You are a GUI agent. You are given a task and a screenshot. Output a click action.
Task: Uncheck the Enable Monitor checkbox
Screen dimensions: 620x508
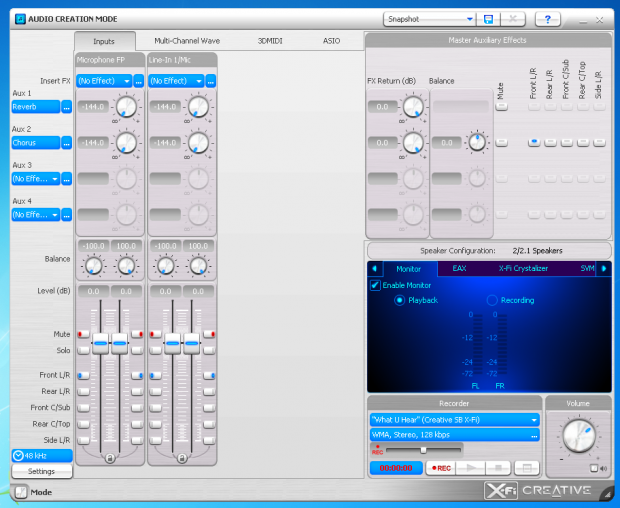coord(375,285)
